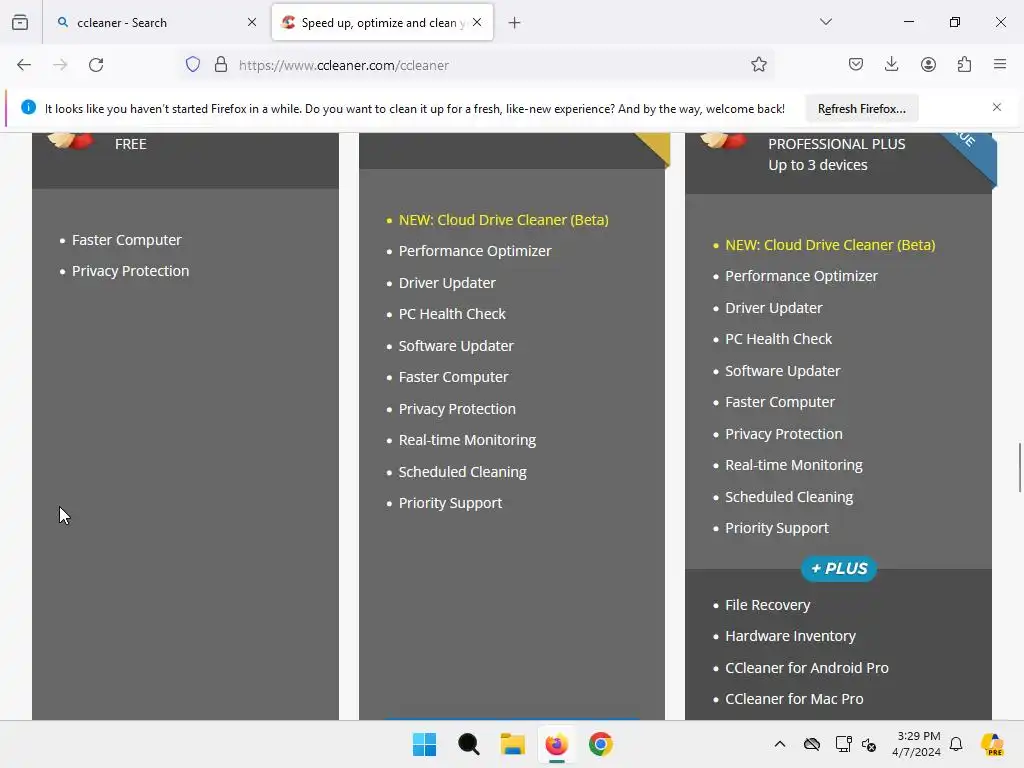This screenshot has height=768, width=1024.
Task: Click the + PLUS badge
Action: coord(839,569)
